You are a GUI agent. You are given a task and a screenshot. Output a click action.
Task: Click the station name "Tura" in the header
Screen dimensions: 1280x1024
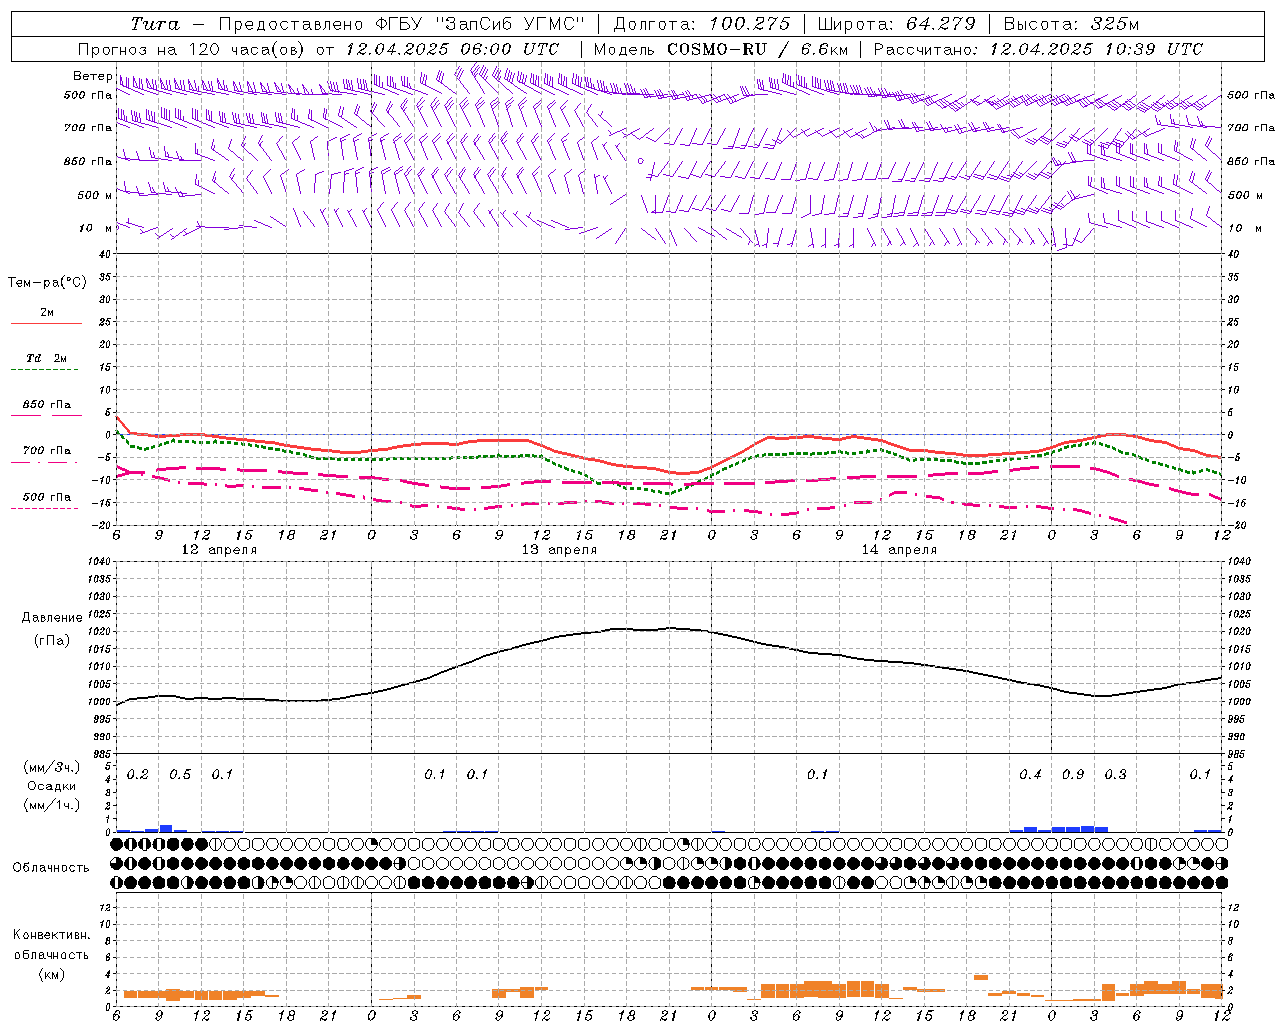(x=155, y=24)
